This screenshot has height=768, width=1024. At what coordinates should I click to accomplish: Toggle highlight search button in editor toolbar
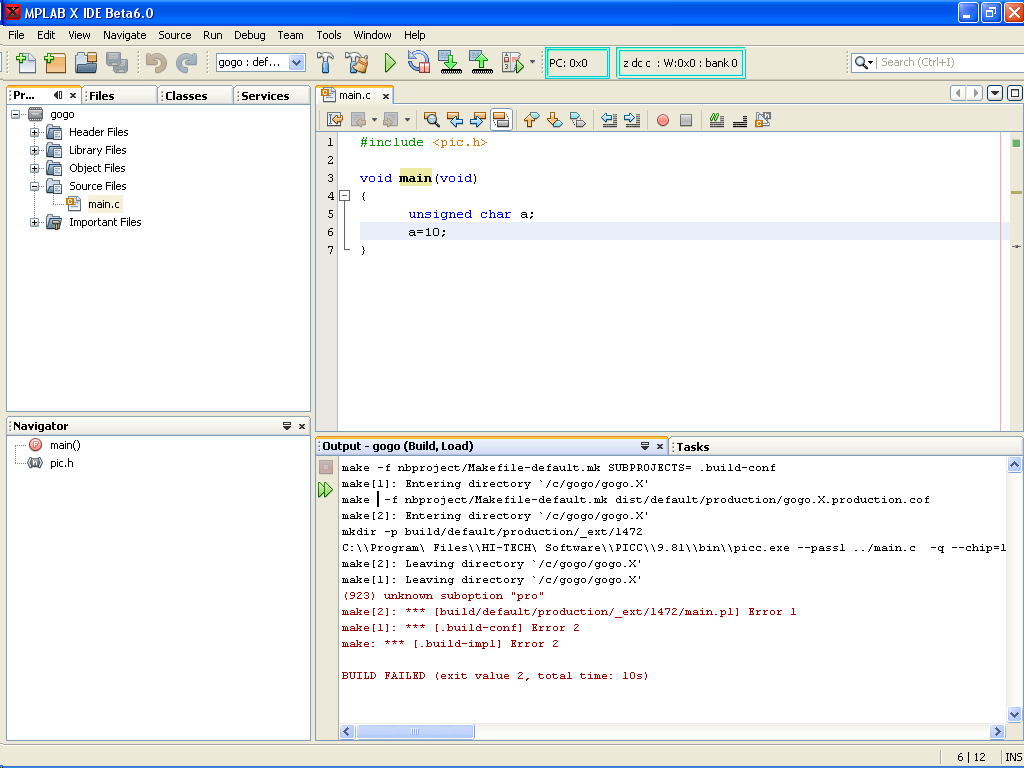[x=501, y=120]
